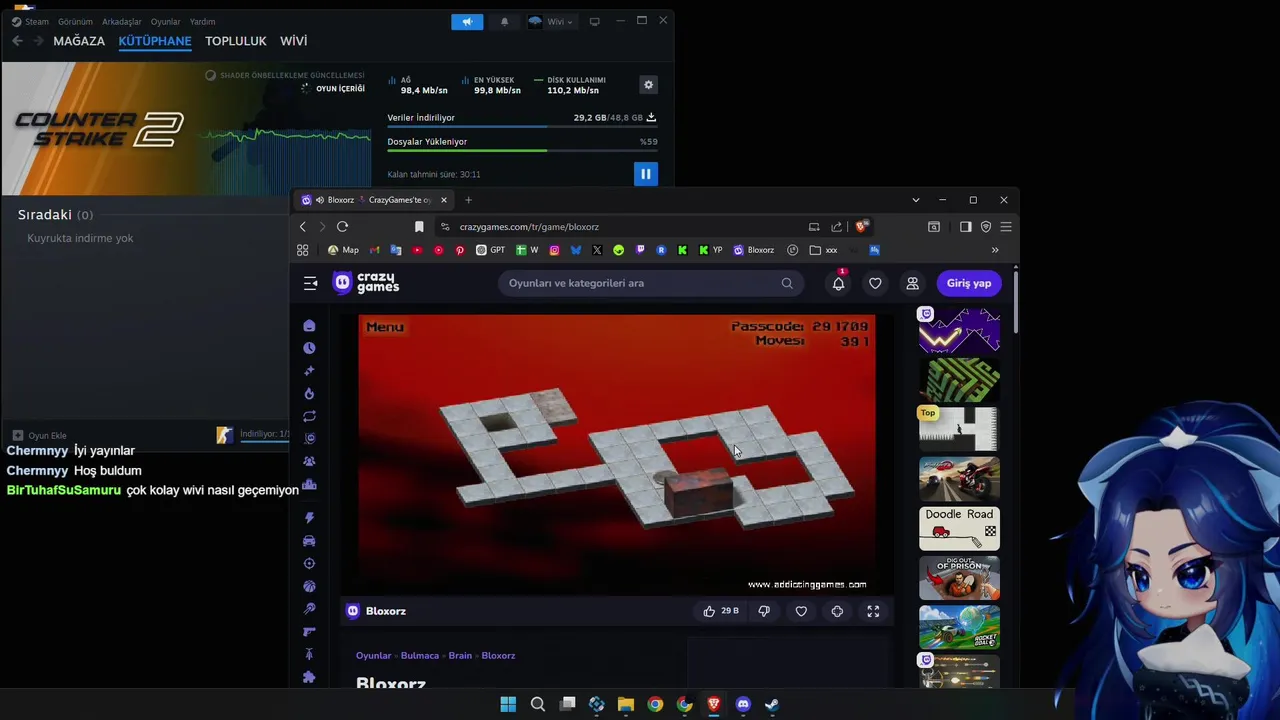Open the MAĞAZA tab in Steam
1280x720 pixels.
pyautogui.click(x=79, y=41)
